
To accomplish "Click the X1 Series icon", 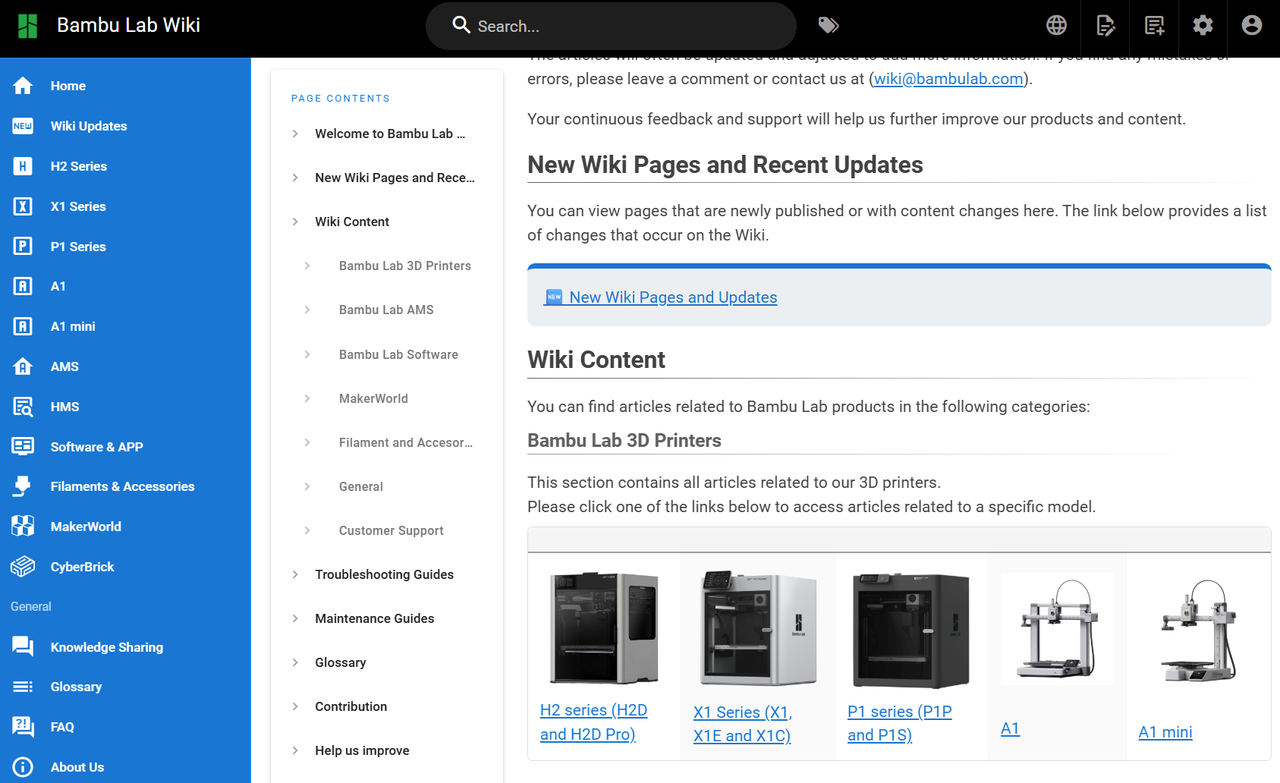I will (x=23, y=206).
